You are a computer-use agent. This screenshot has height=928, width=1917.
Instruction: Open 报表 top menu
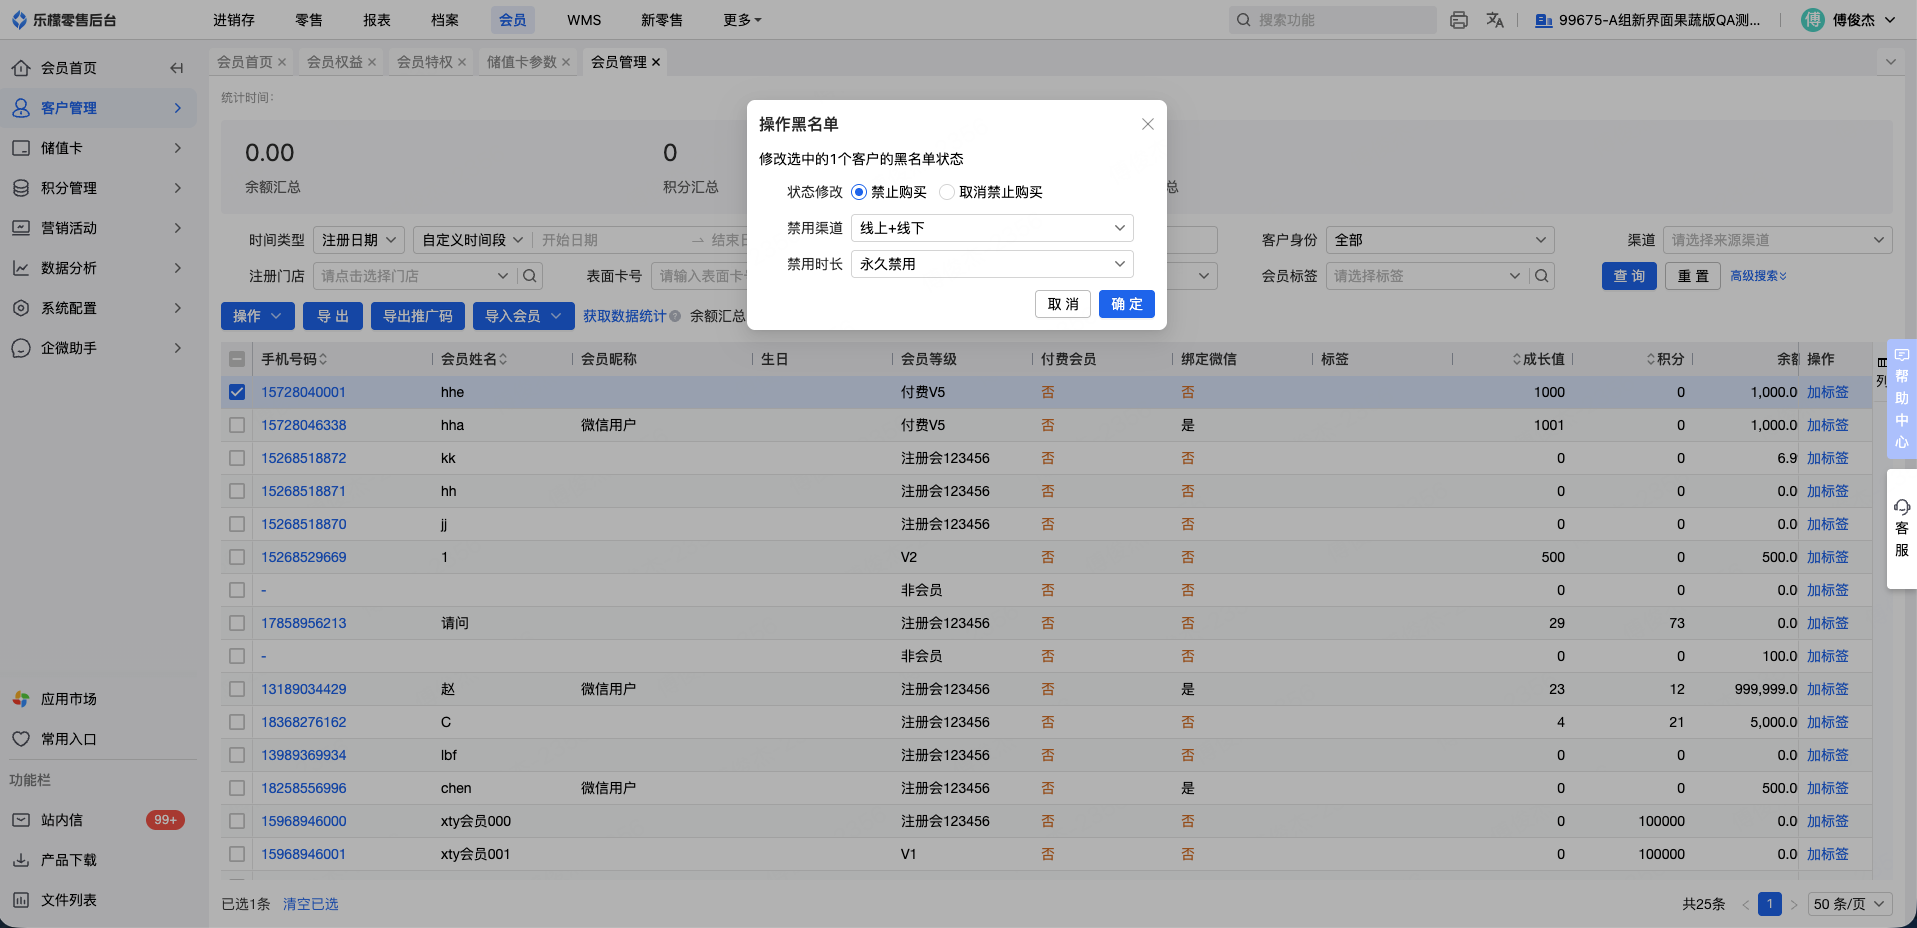[x=377, y=20]
